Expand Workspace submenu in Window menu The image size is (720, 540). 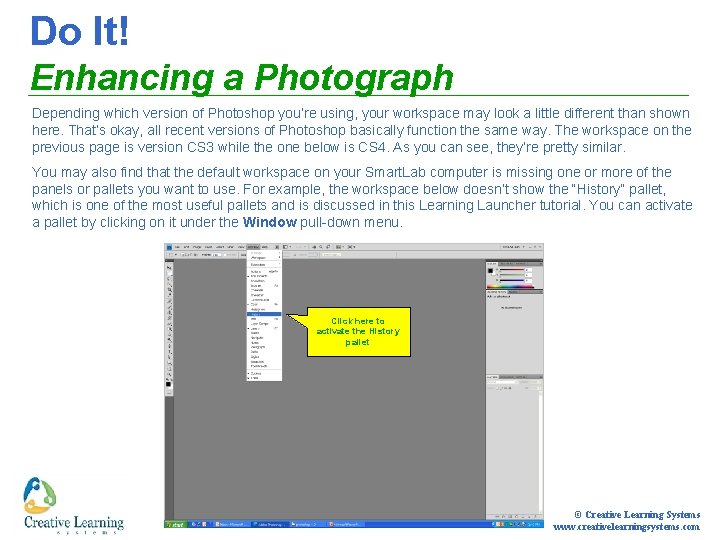264,258
